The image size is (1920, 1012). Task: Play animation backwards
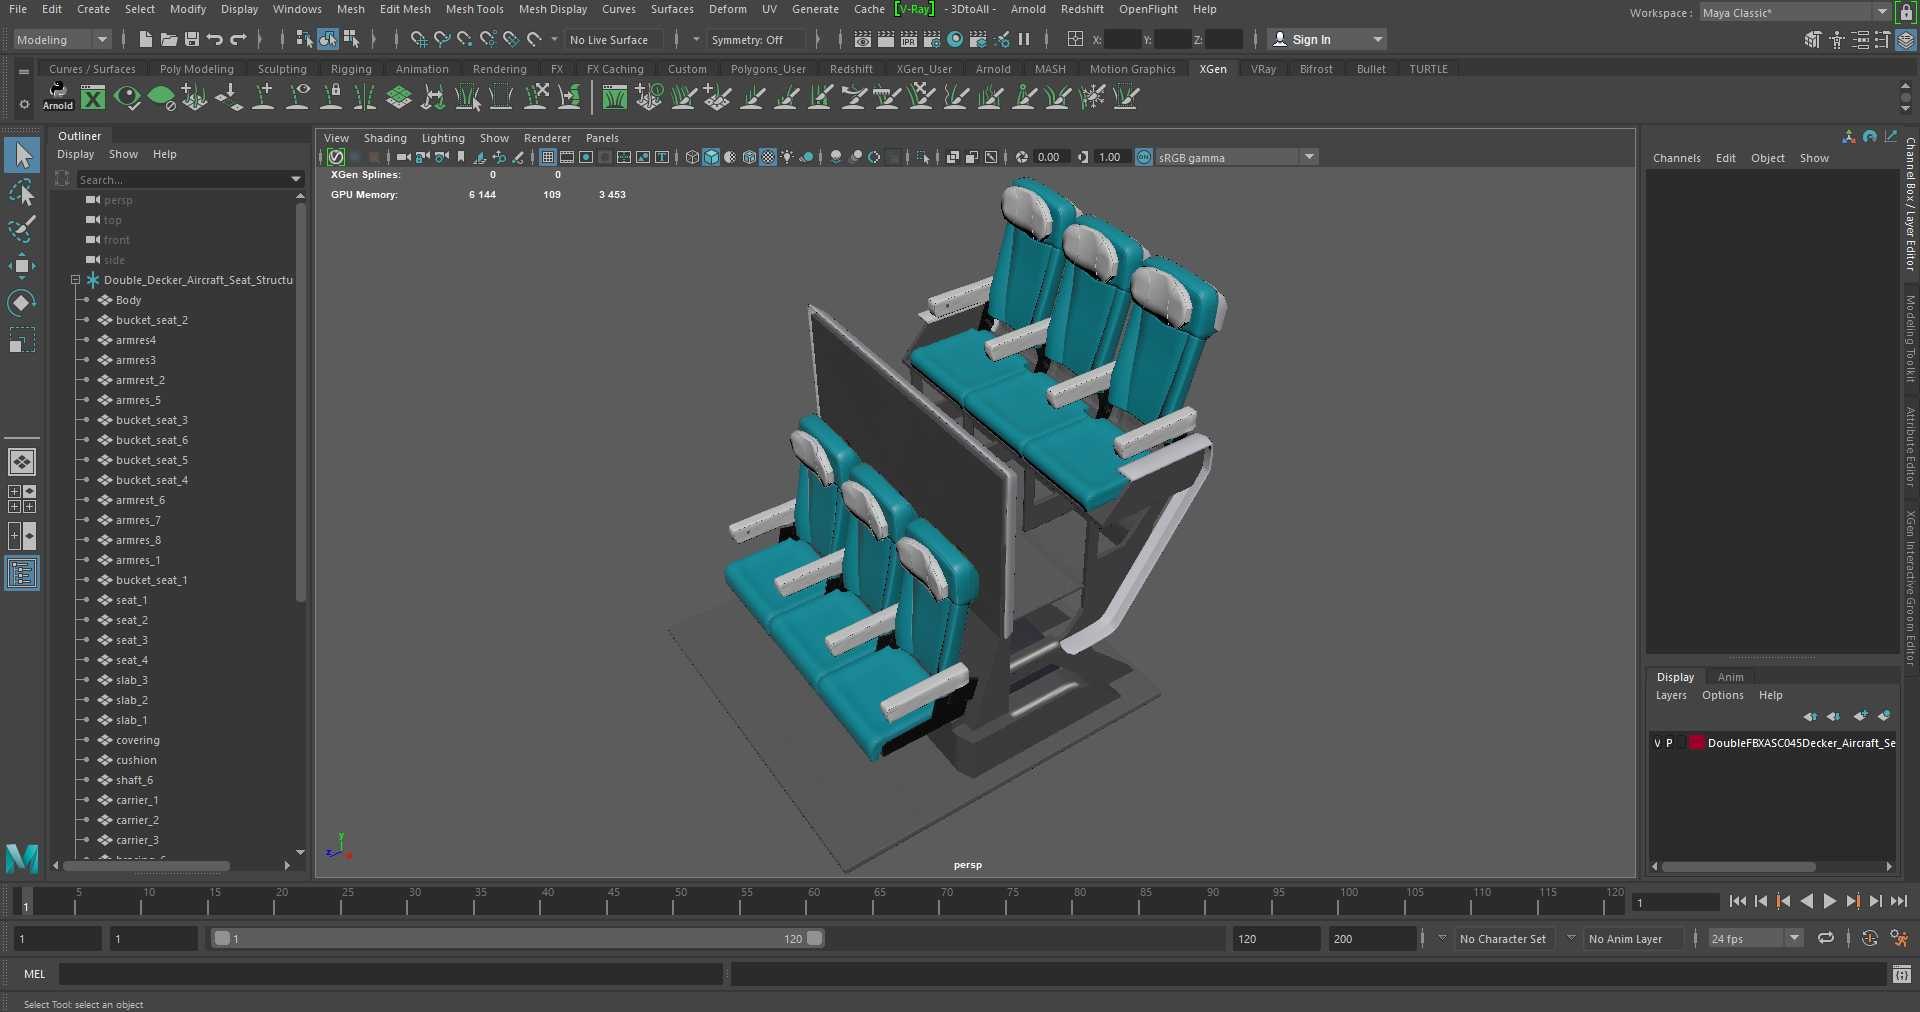pos(1807,901)
